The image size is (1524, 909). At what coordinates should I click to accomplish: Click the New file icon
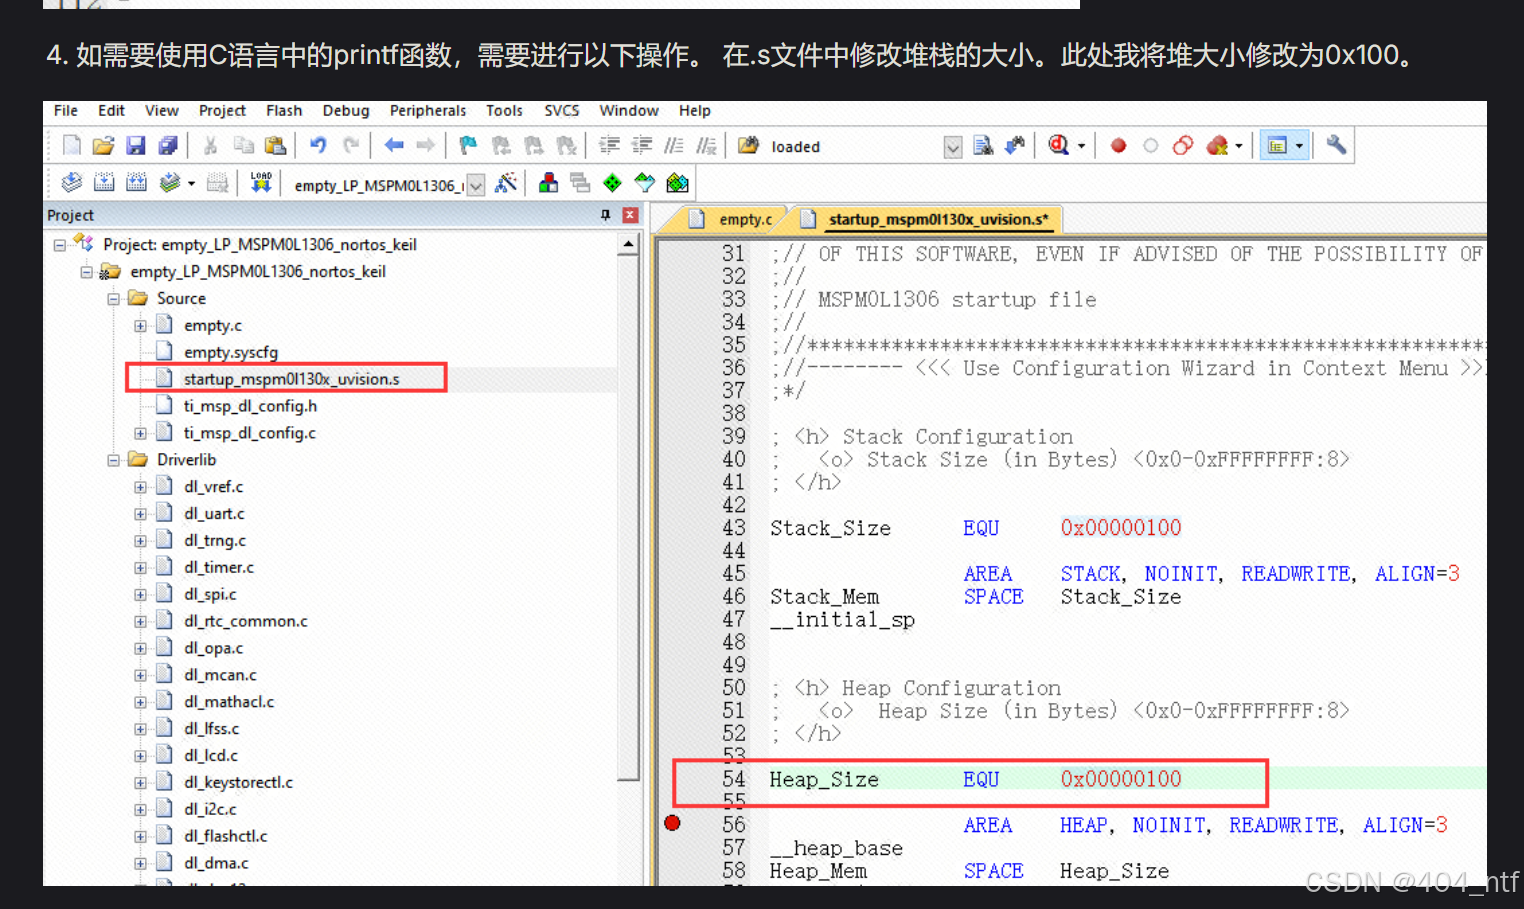[x=71, y=146]
